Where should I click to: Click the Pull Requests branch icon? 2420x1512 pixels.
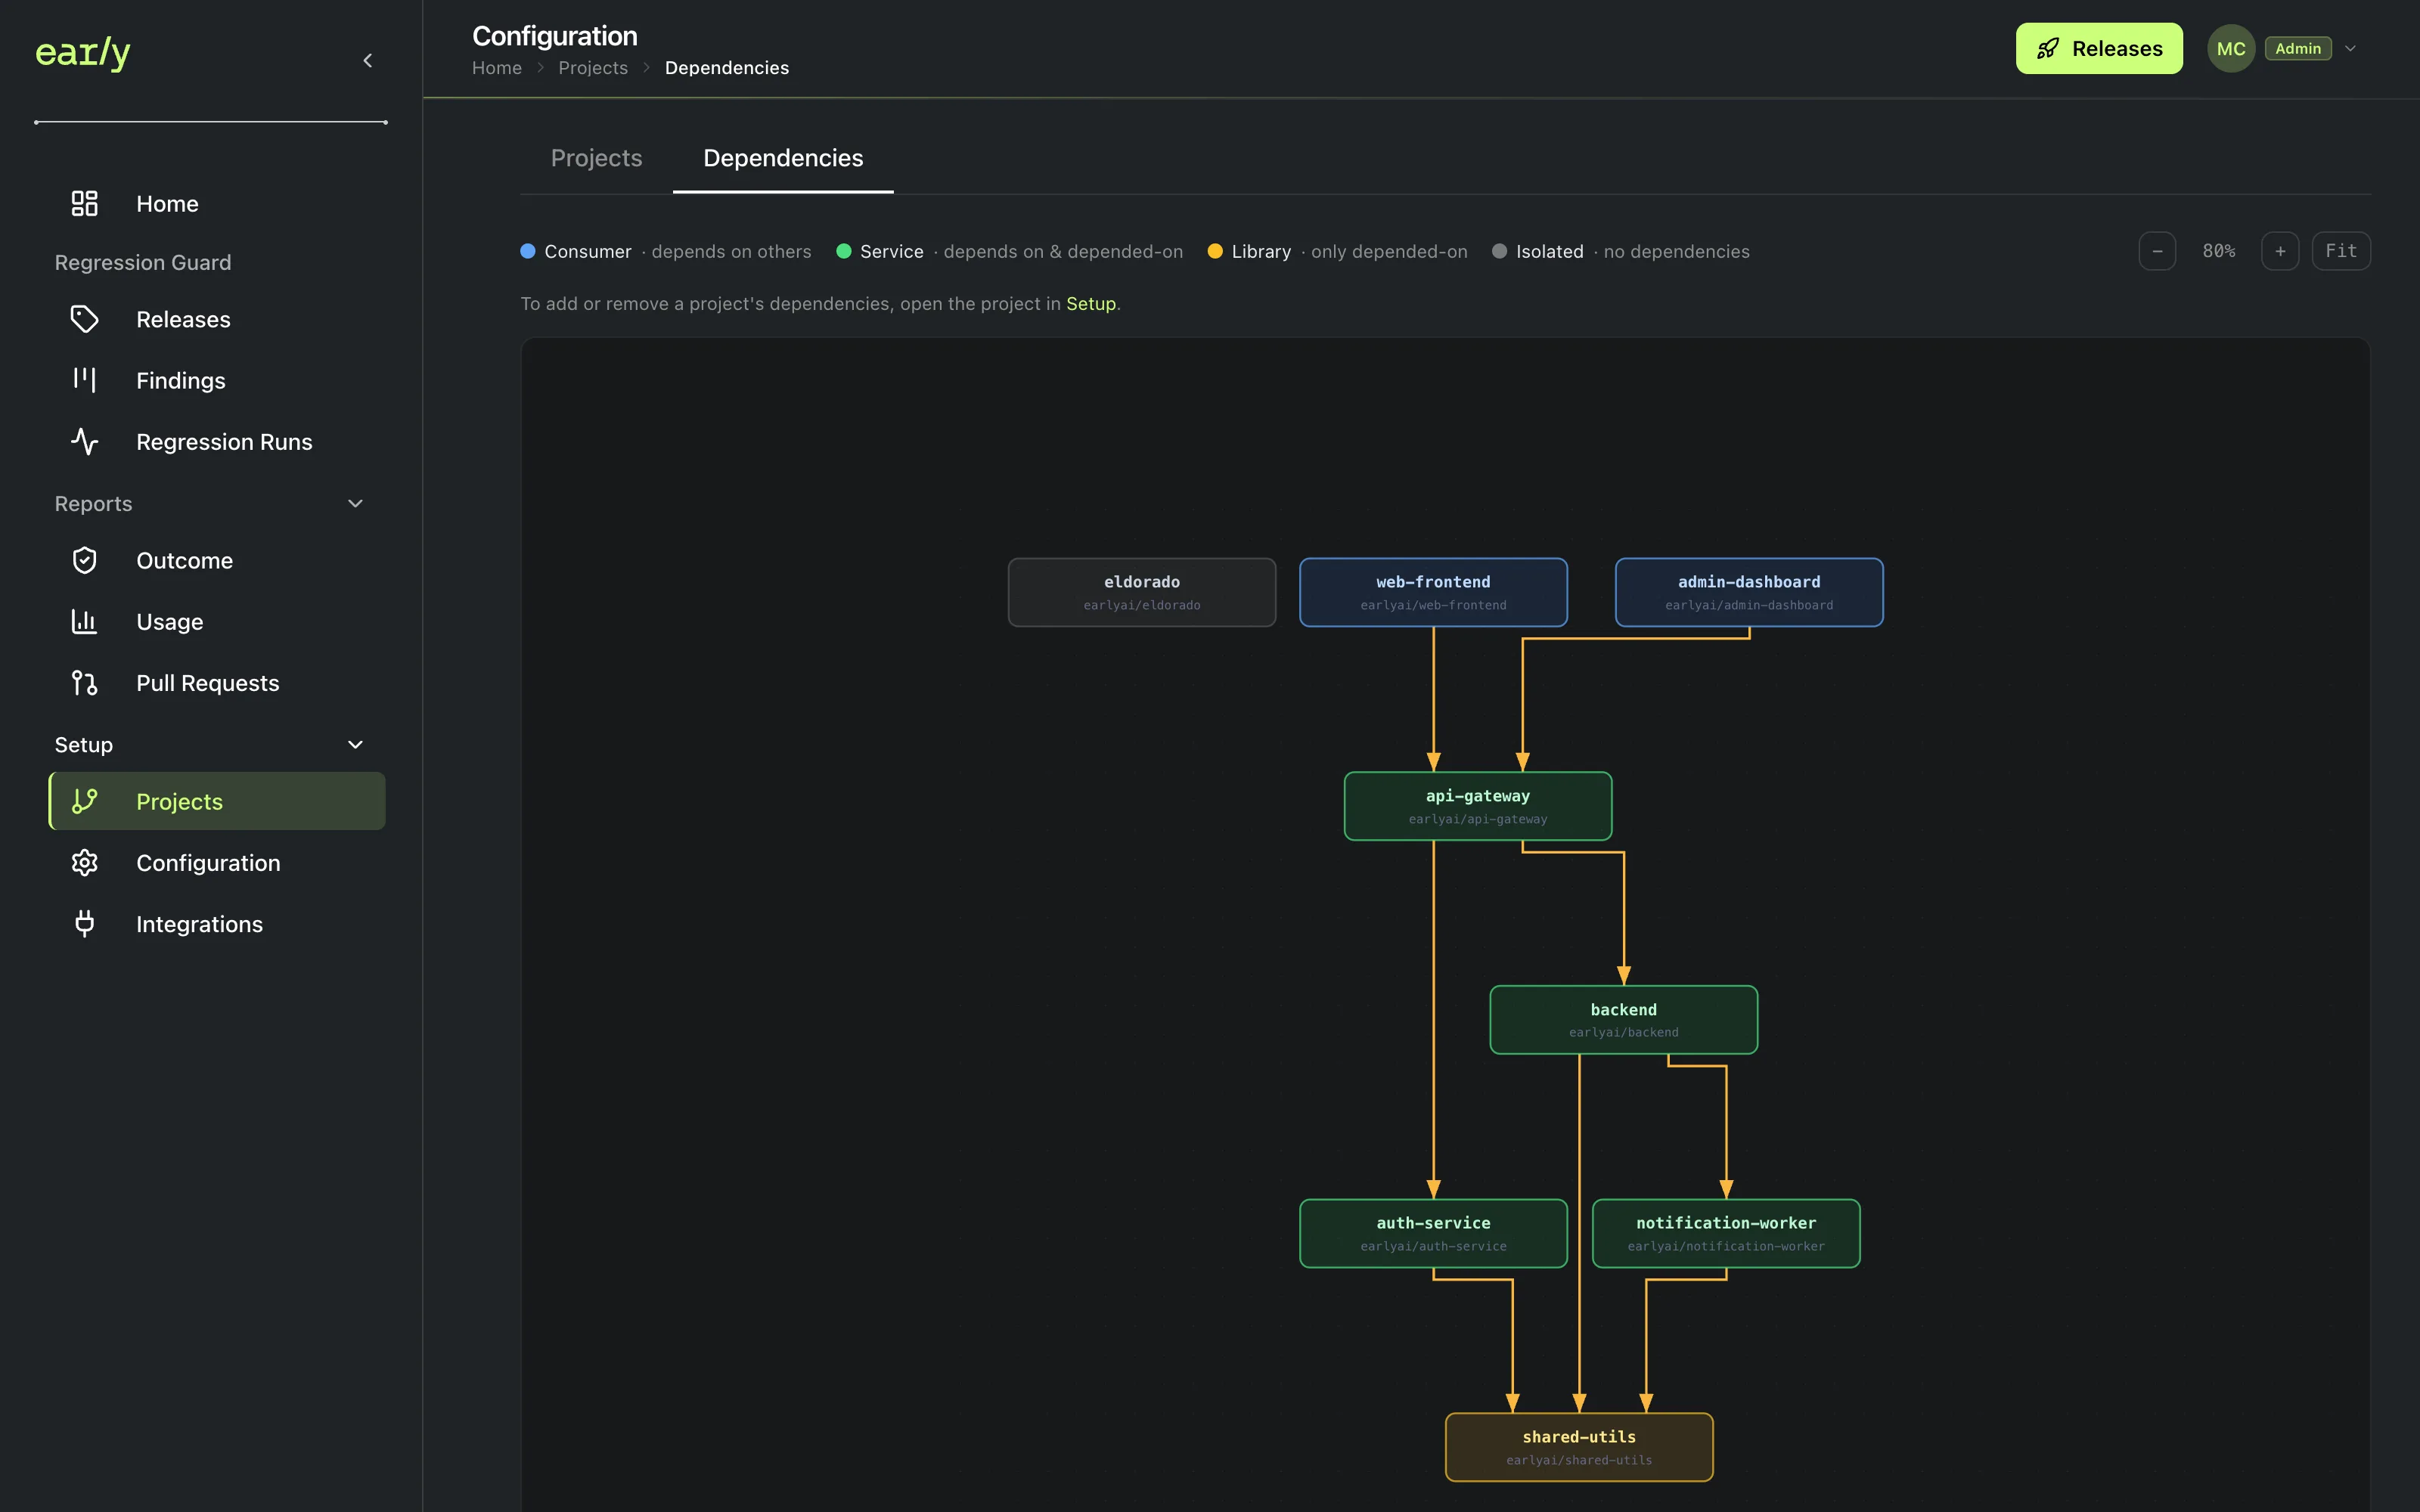pos(85,683)
